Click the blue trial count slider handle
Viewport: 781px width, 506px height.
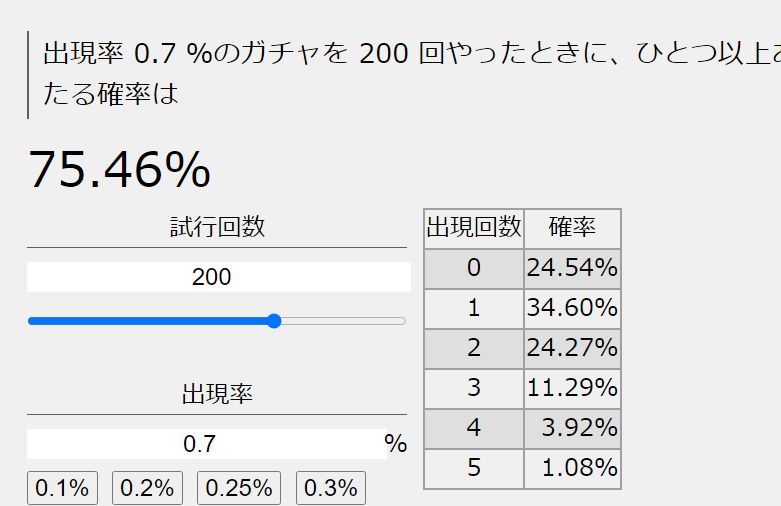(x=275, y=321)
